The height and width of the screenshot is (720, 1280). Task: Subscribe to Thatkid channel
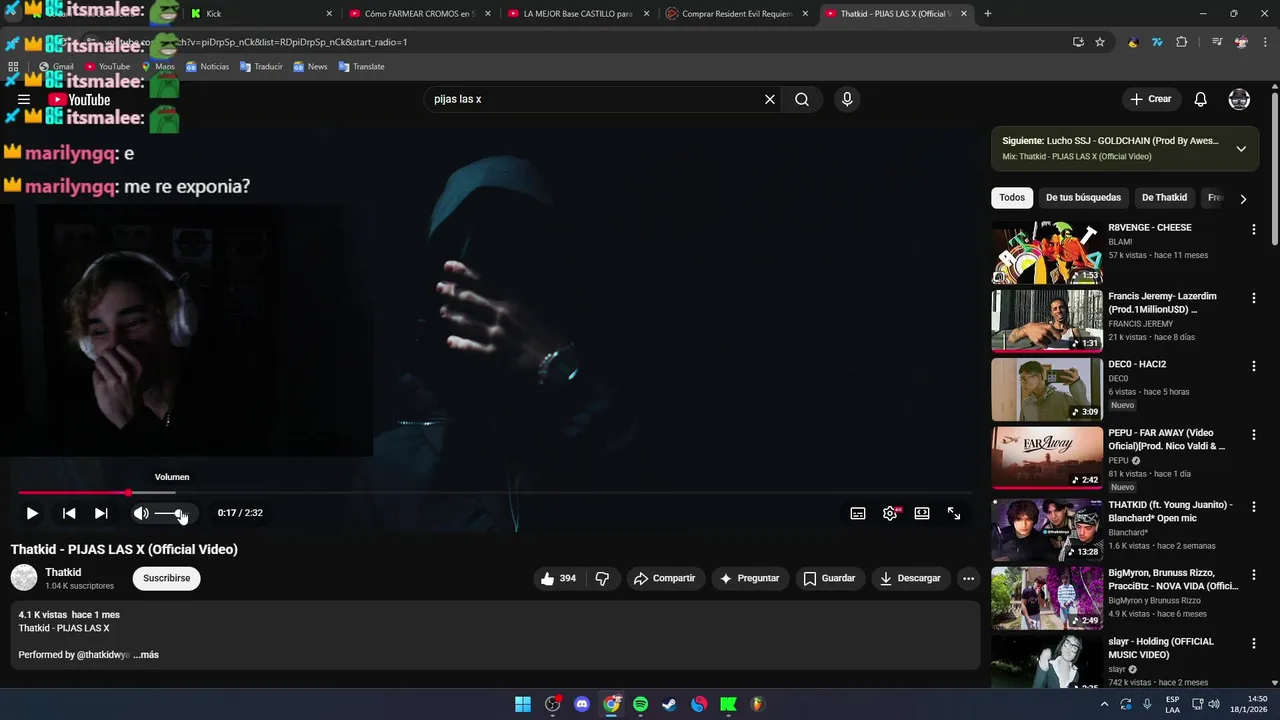click(x=166, y=578)
